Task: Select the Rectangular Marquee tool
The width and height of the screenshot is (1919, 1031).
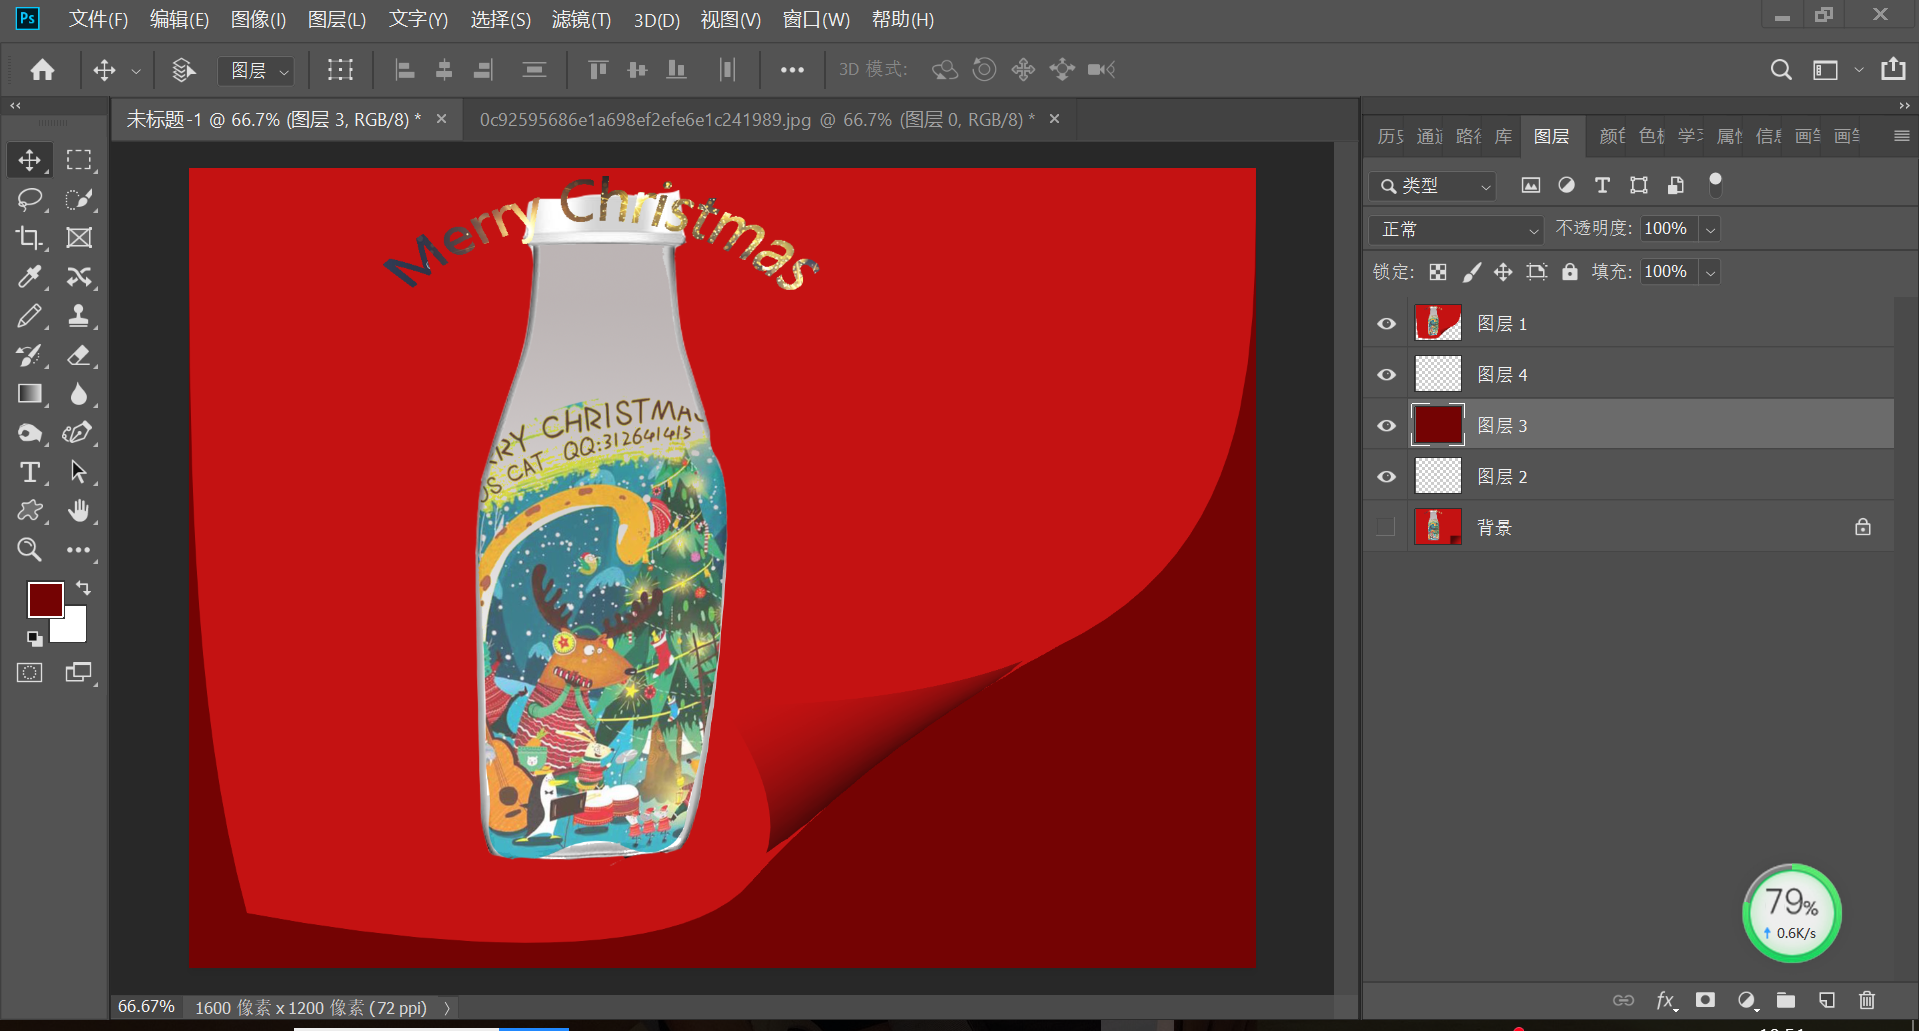Action: pyautogui.click(x=79, y=160)
